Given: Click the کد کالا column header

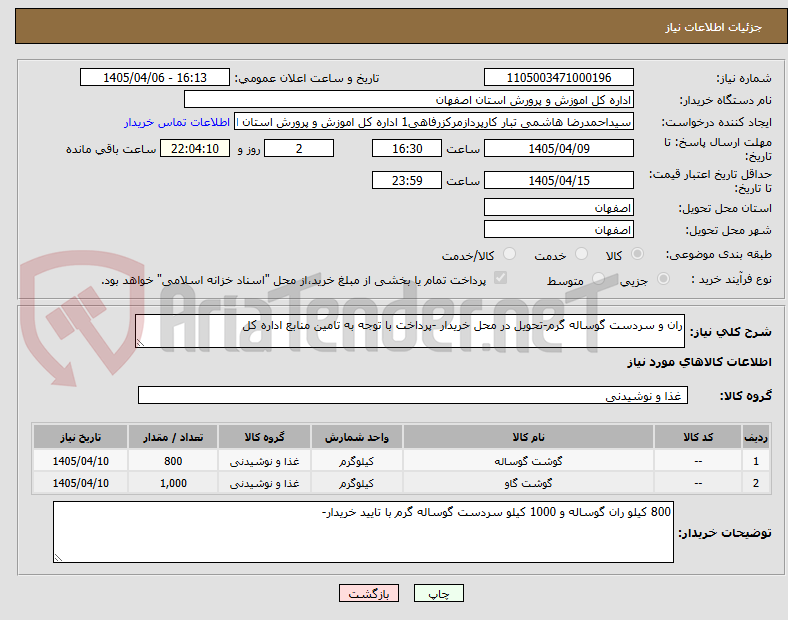Looking at the screenshot, I should coord(698,437).
